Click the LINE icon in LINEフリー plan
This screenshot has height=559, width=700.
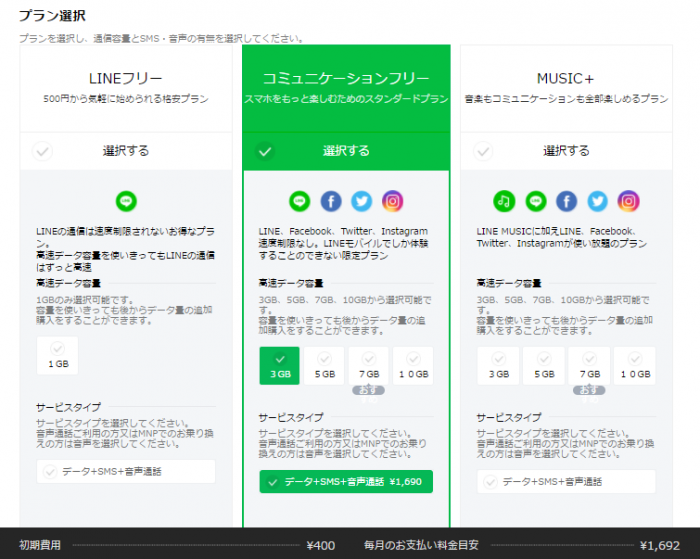(126, 201)
